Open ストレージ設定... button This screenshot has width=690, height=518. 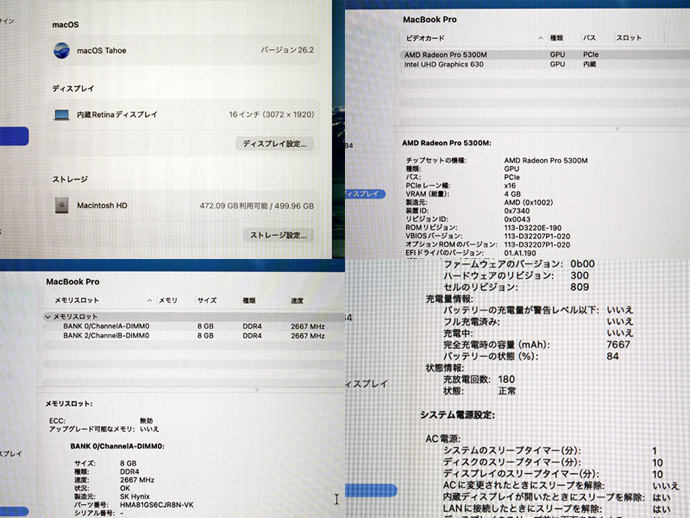click(277, 235)
